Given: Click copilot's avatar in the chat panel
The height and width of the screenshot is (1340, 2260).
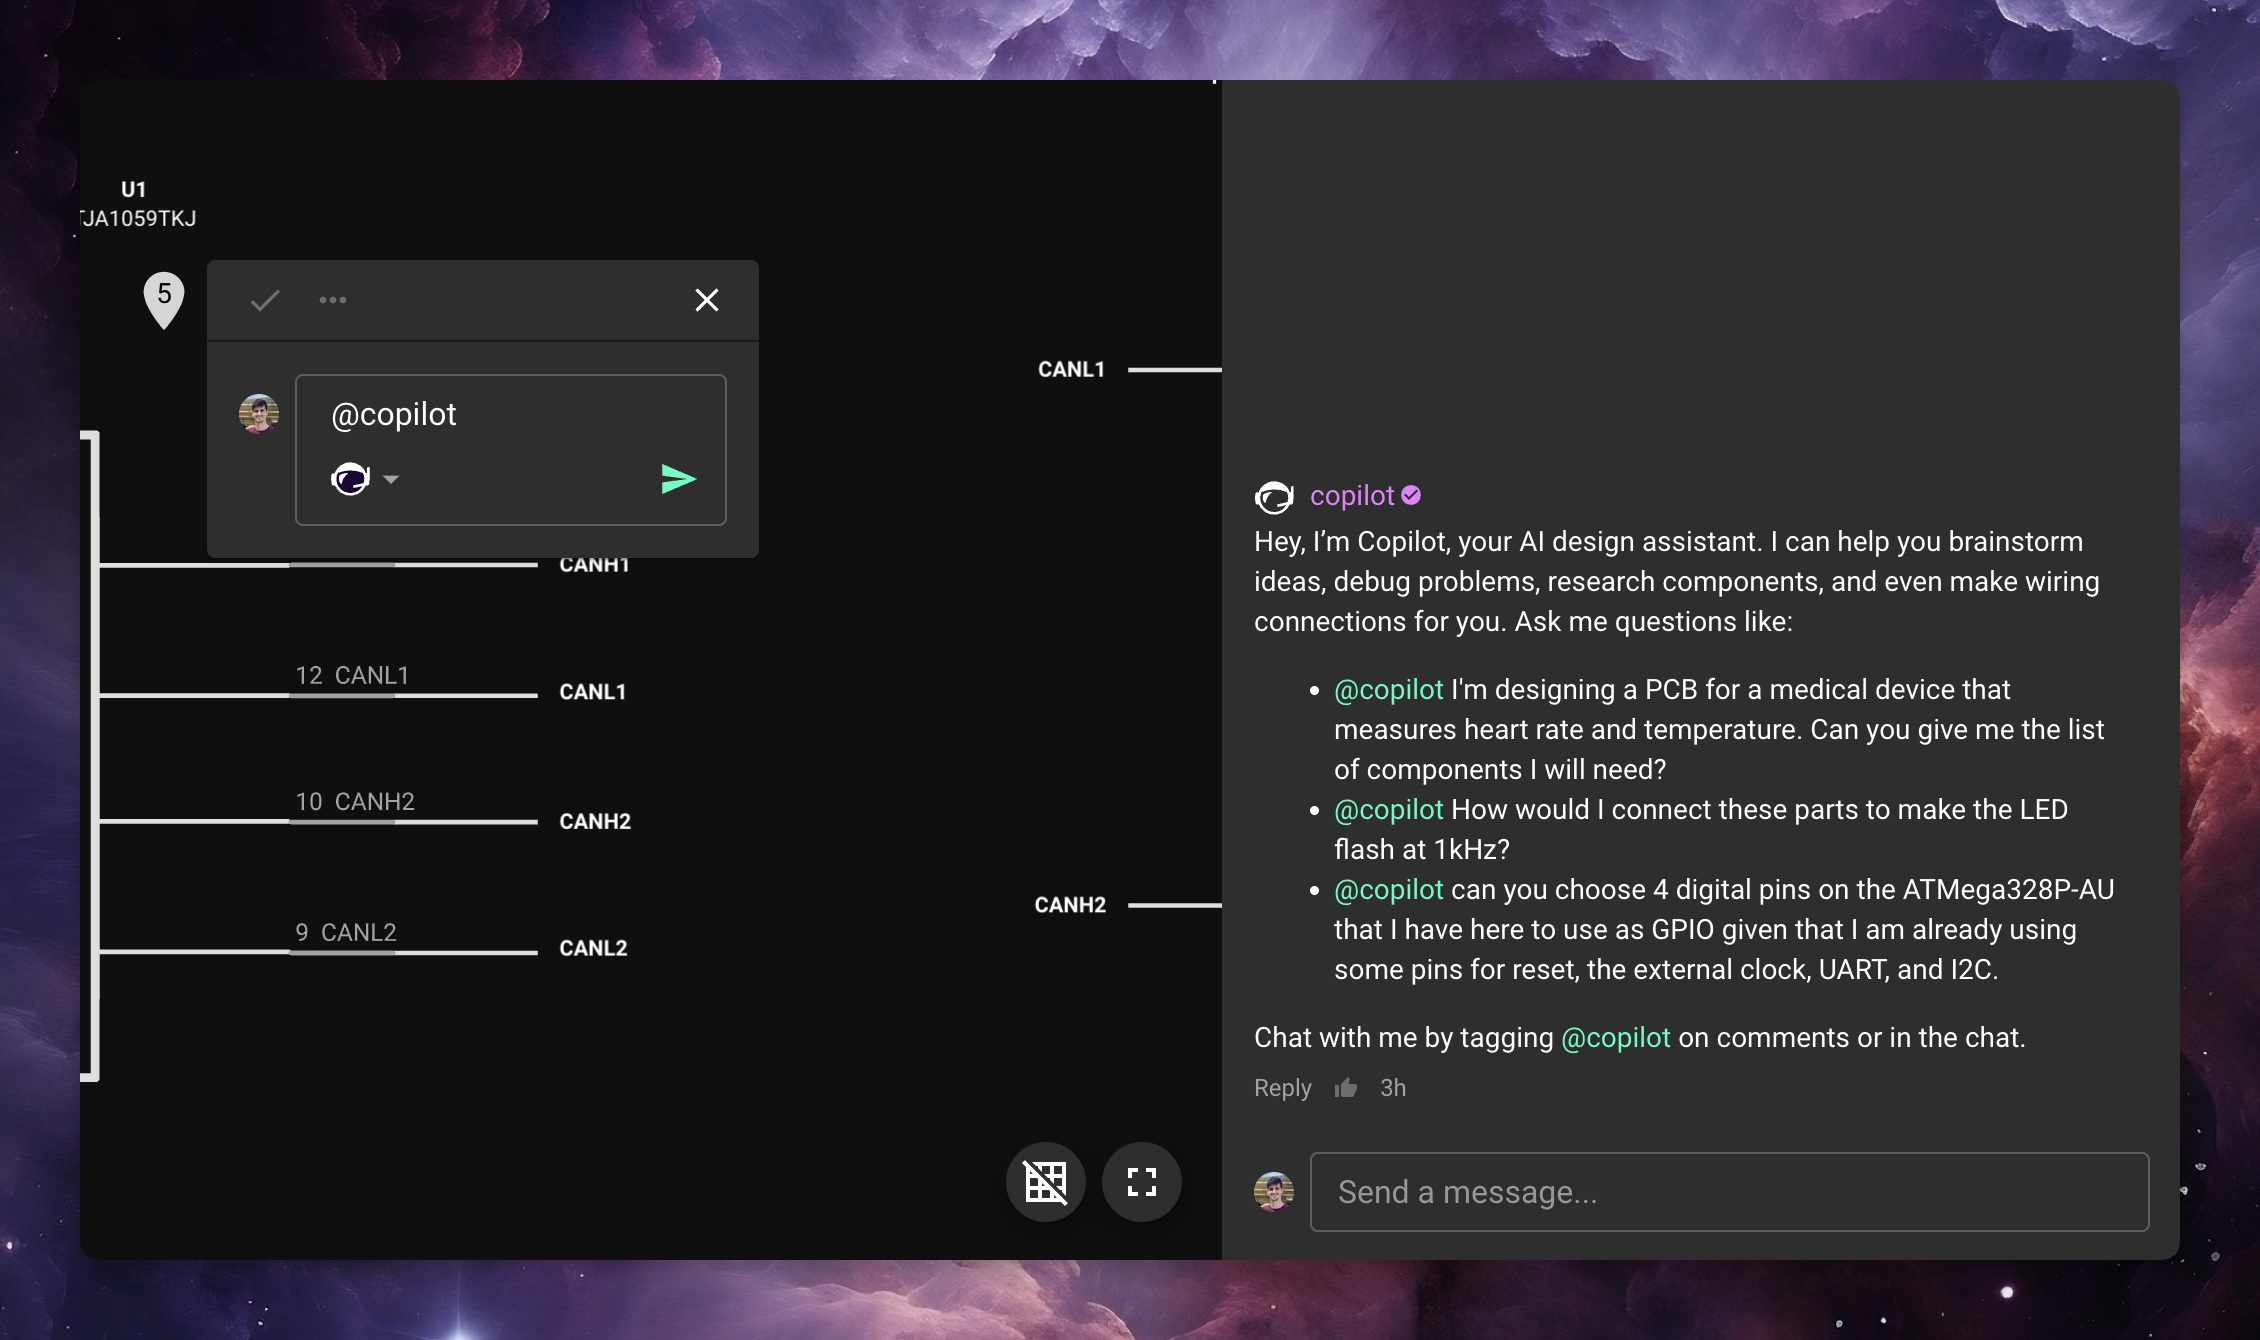Looking at the screenshot, I should click(x=1274, y=495).
